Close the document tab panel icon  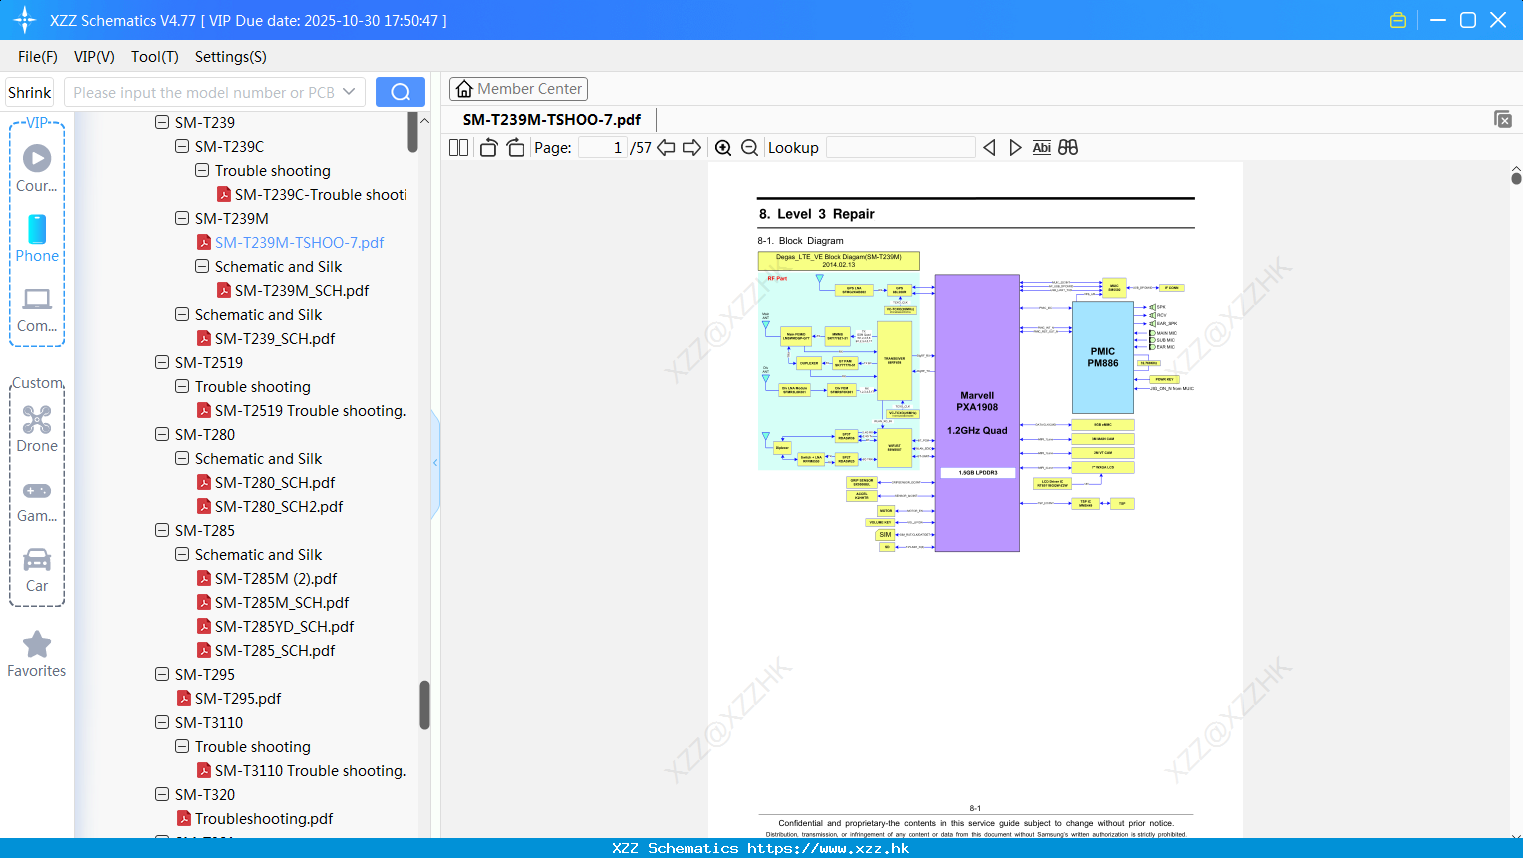(1503, 119)
